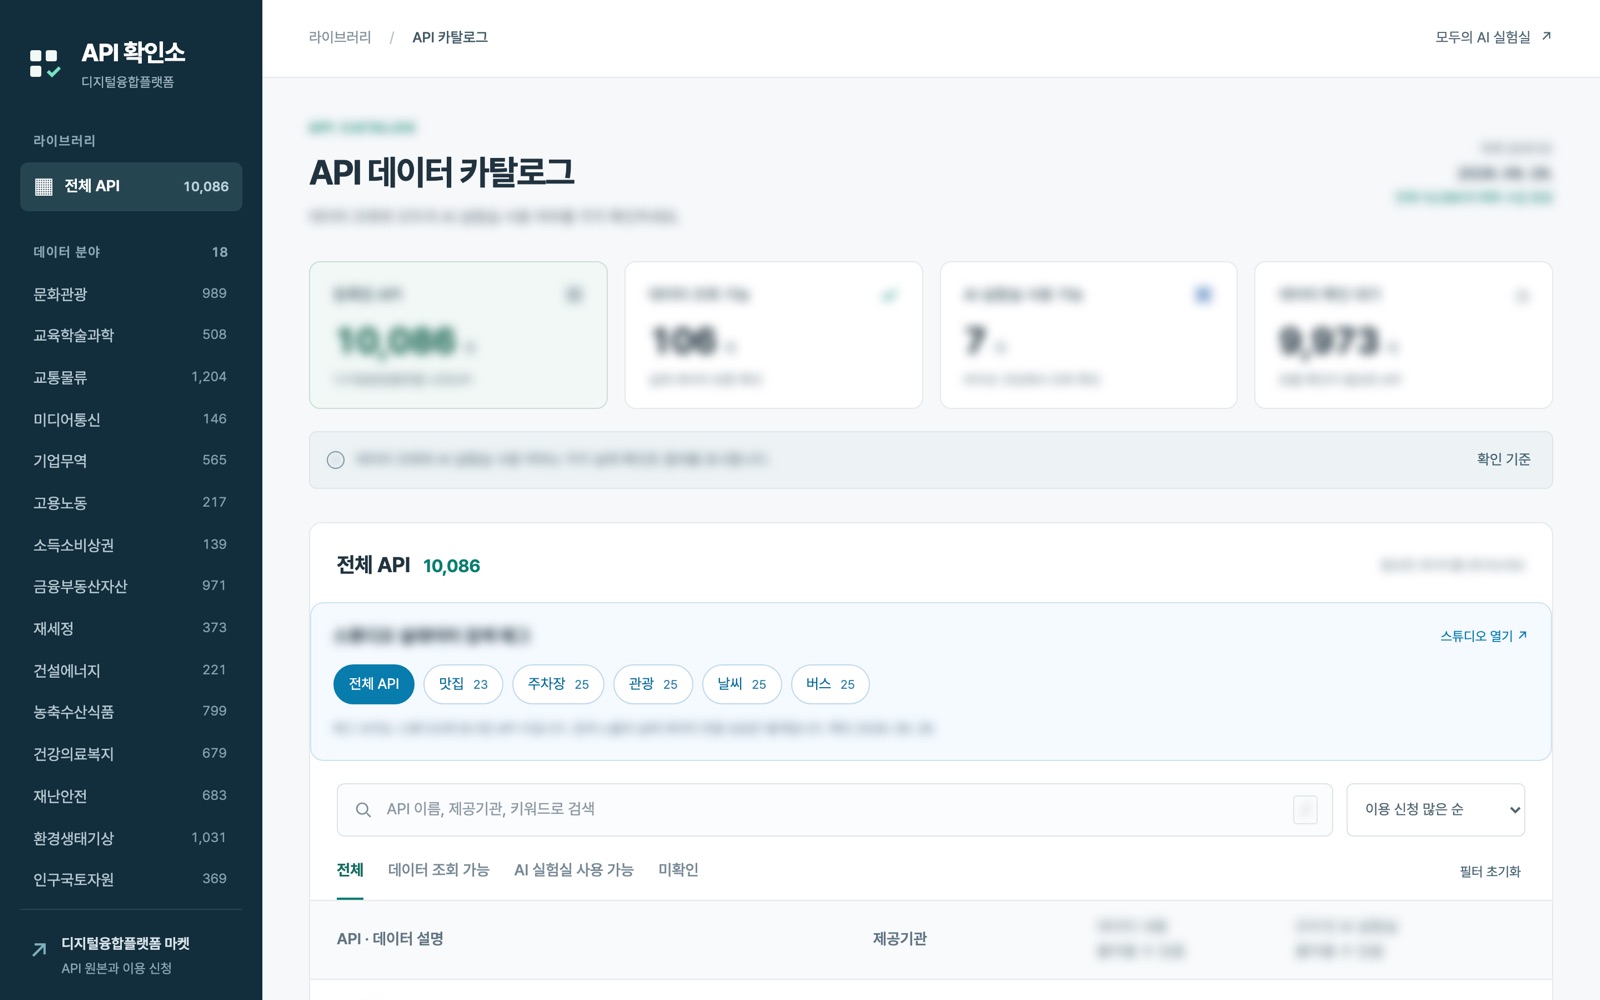Click the API 확인소 logo icon
The height and width of the screenshot is (1000, 1600).
45,64
